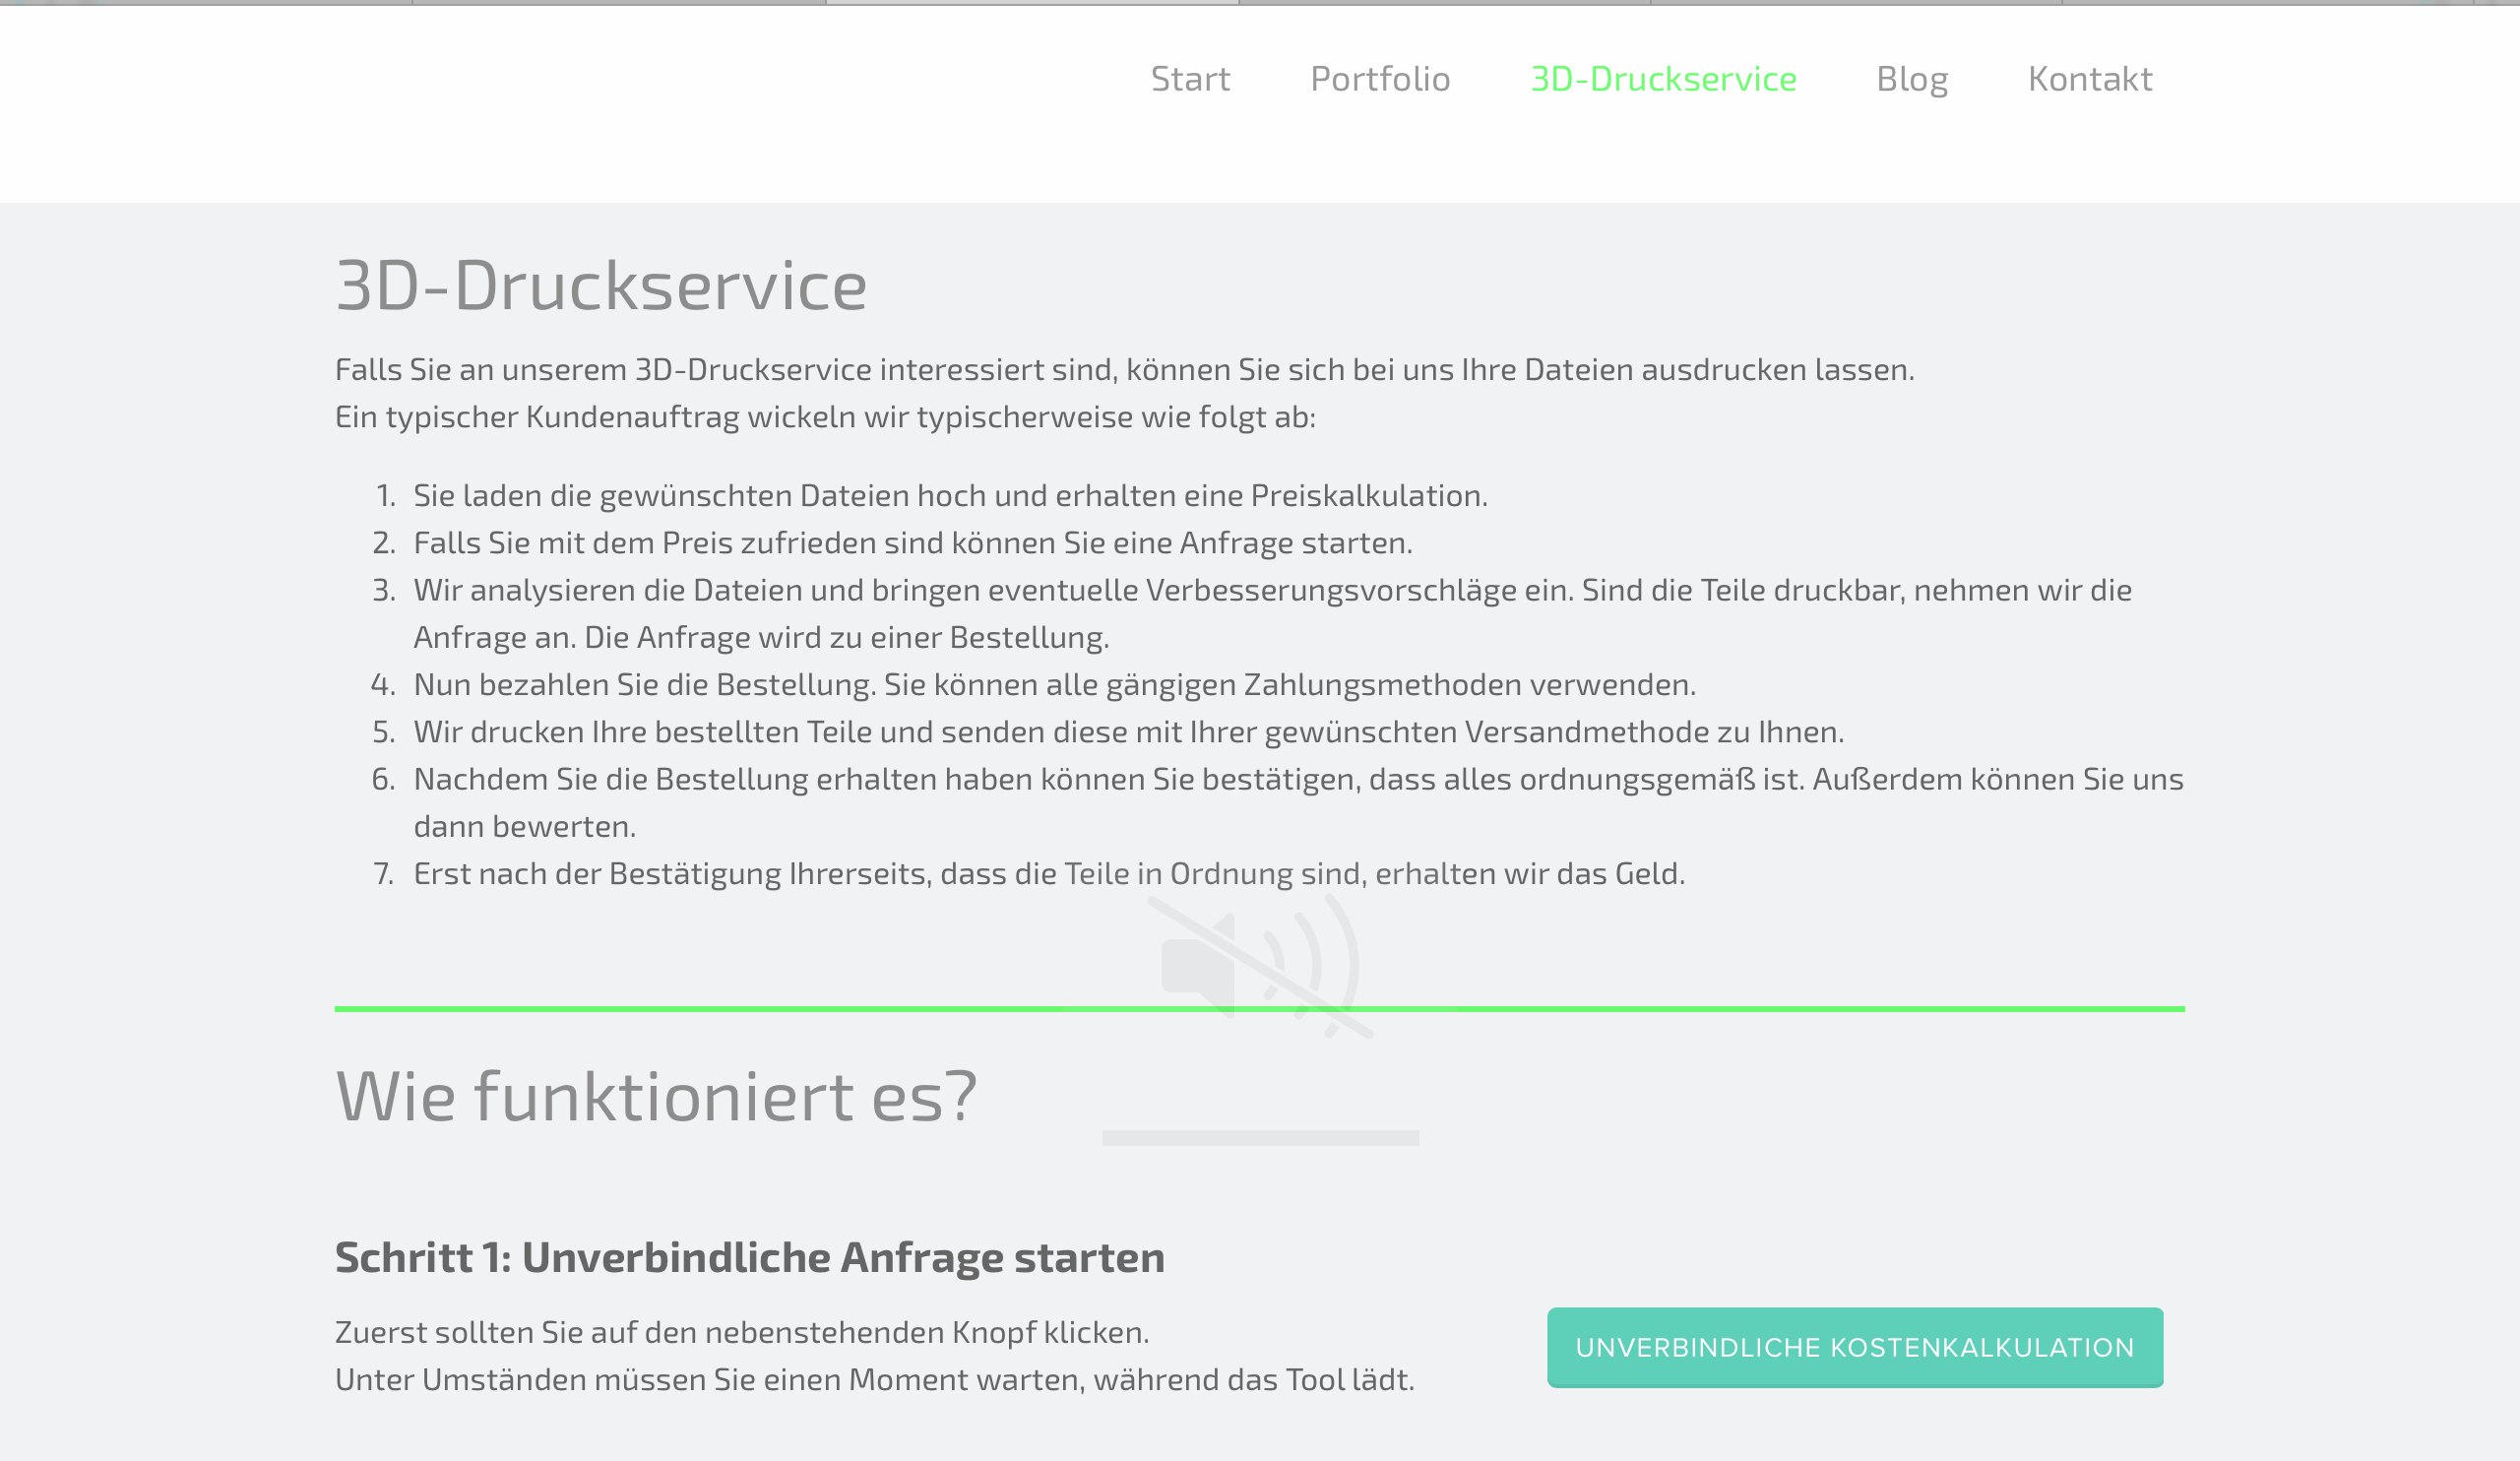Click list step 1 about uploading files

(x=950, y=496)
